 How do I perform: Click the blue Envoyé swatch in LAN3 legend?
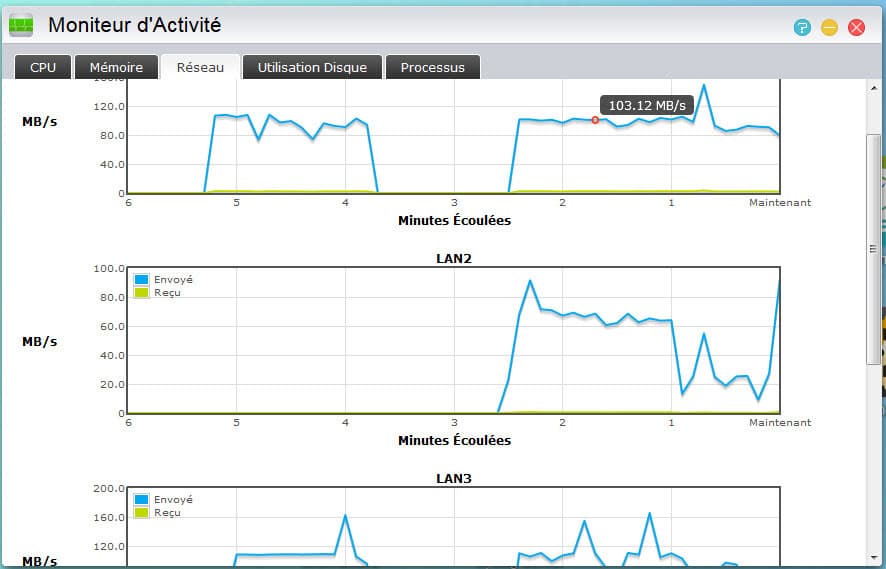pos(141,499)
